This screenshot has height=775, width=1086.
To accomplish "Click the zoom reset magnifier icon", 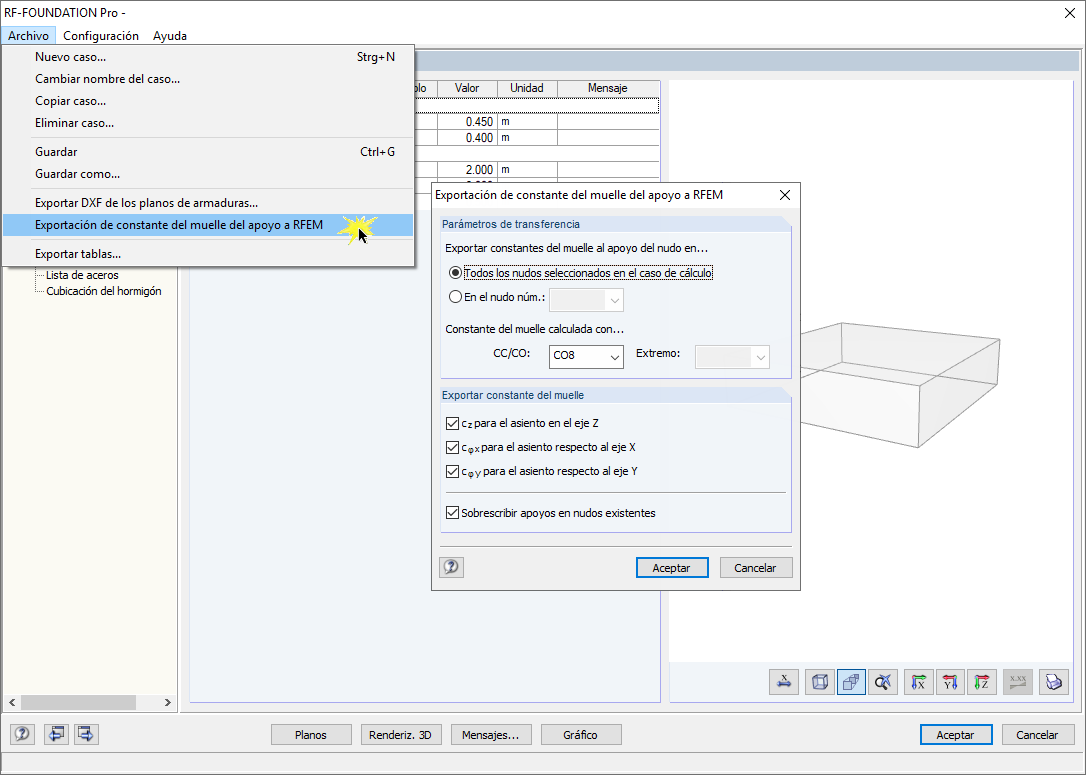I will click(x=883, y=682).
